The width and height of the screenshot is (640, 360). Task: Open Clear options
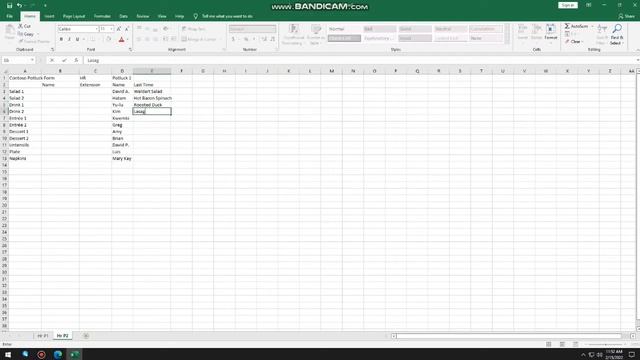574,42
